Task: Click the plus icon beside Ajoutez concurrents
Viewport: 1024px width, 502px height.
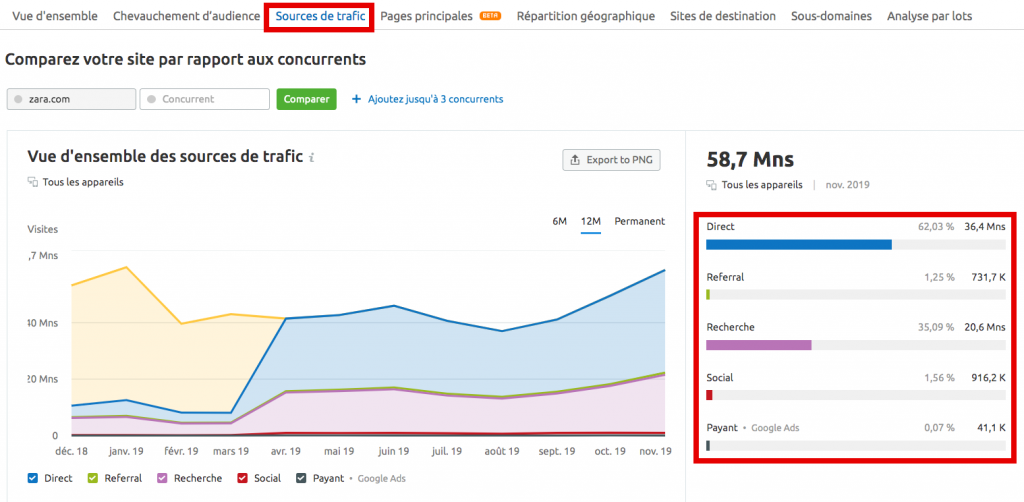Action: (356, 99)
